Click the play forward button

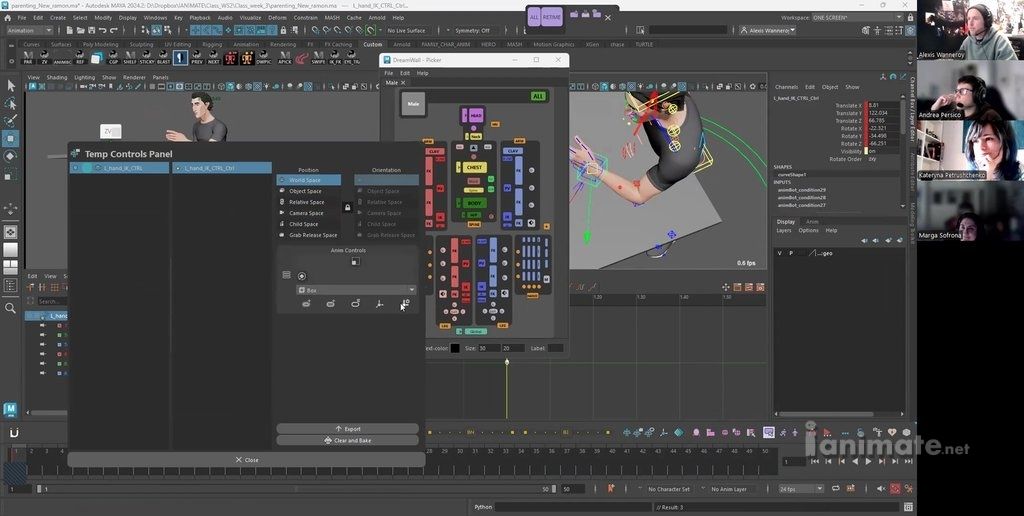tap(868, 461)
